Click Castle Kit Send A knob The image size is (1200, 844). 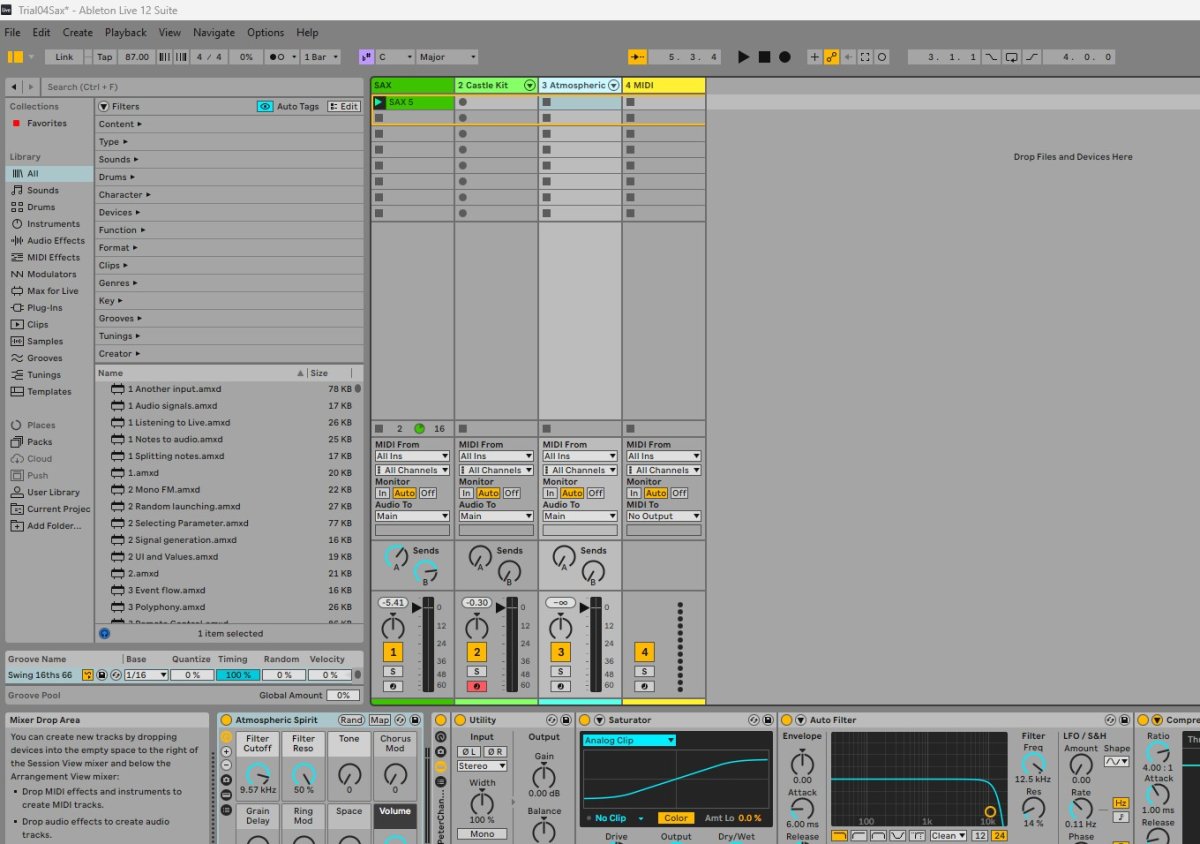(x=481, y=558)
